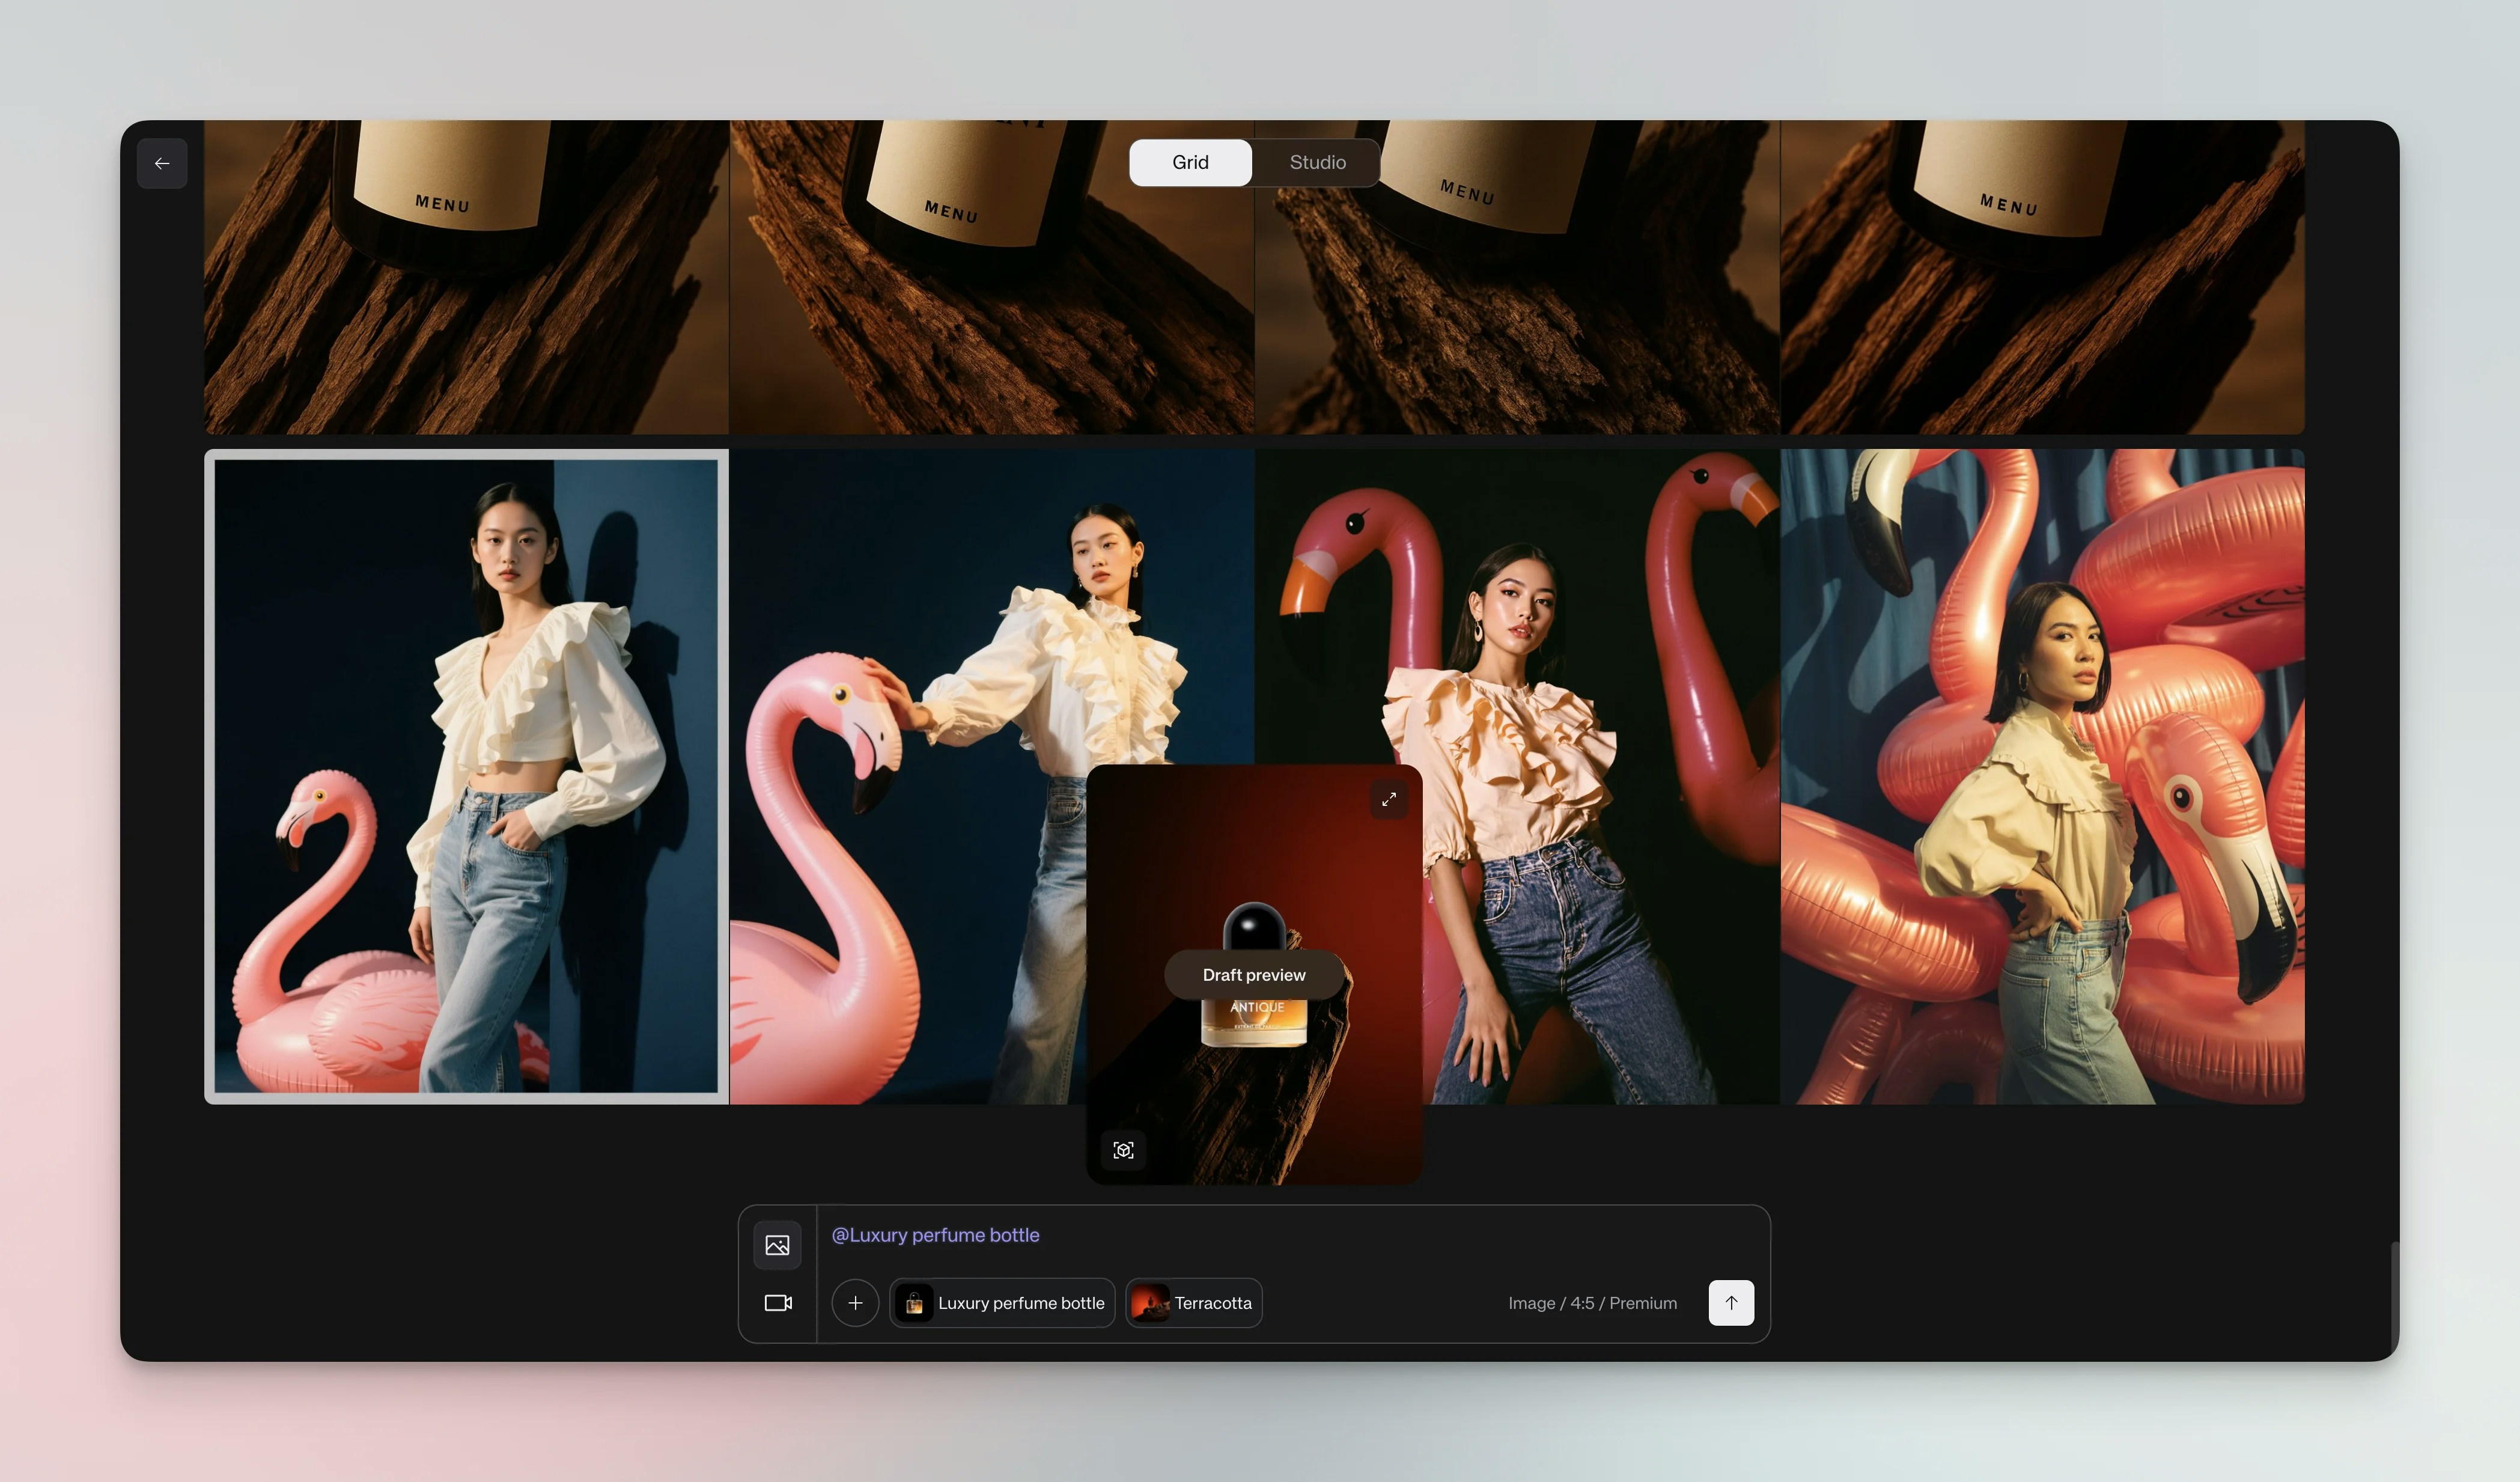Screen dimensions: 2520x1482
Task: Open the 3D object icon on the draft preview
Action: click(1123, 1149)
